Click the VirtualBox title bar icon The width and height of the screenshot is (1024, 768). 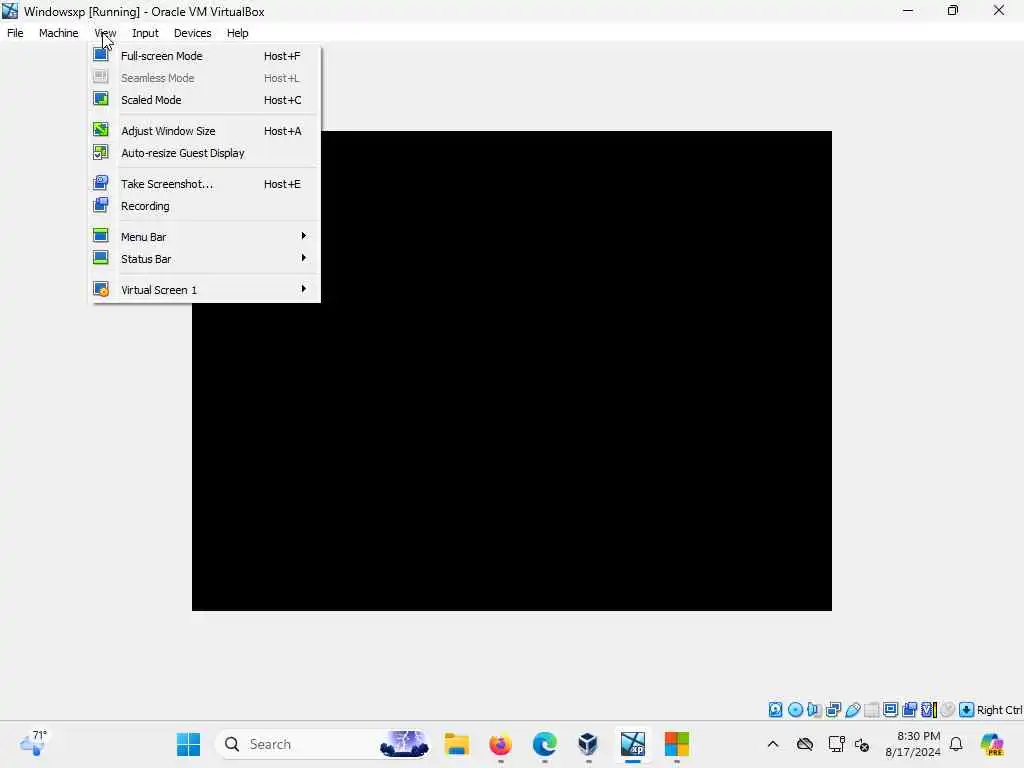pyautogui.click(x=10, y=11)
